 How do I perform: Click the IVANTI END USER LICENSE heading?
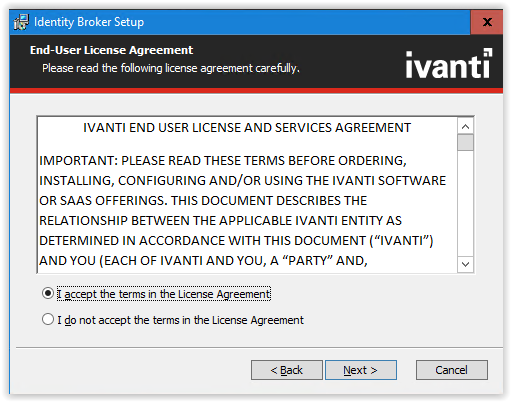click(x=247, y=128)
